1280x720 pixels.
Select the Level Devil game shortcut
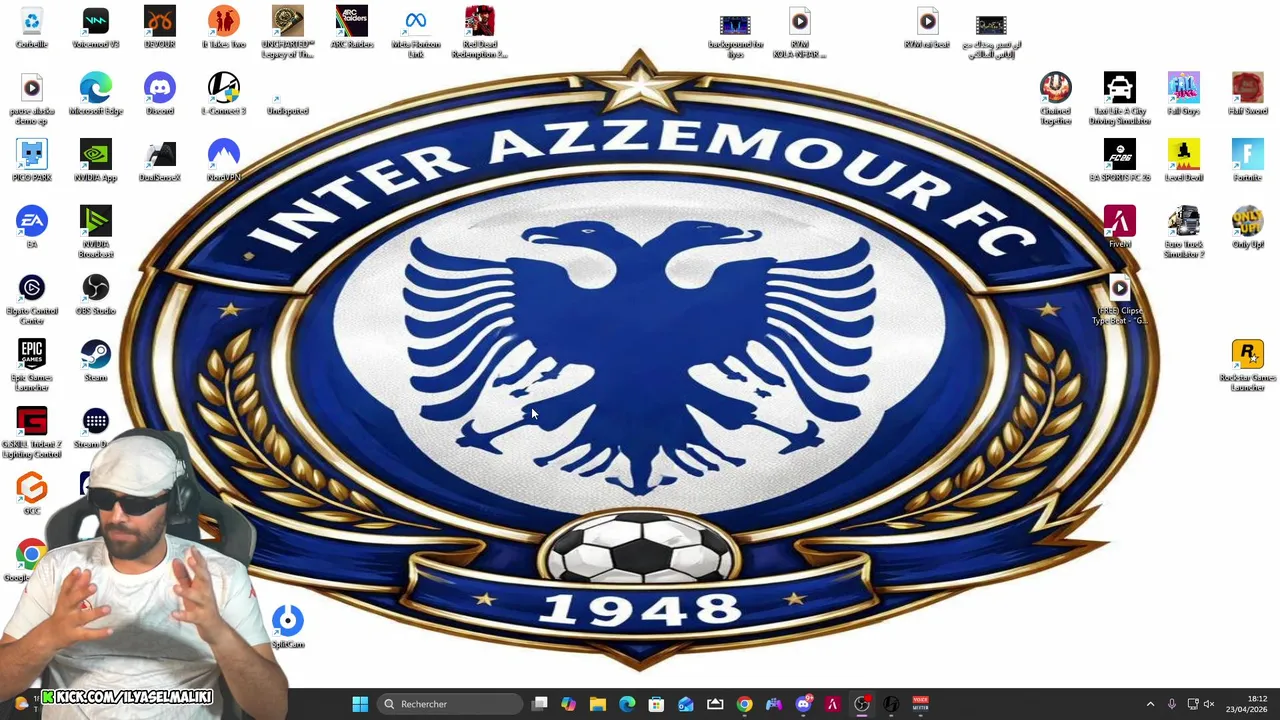1183,162
